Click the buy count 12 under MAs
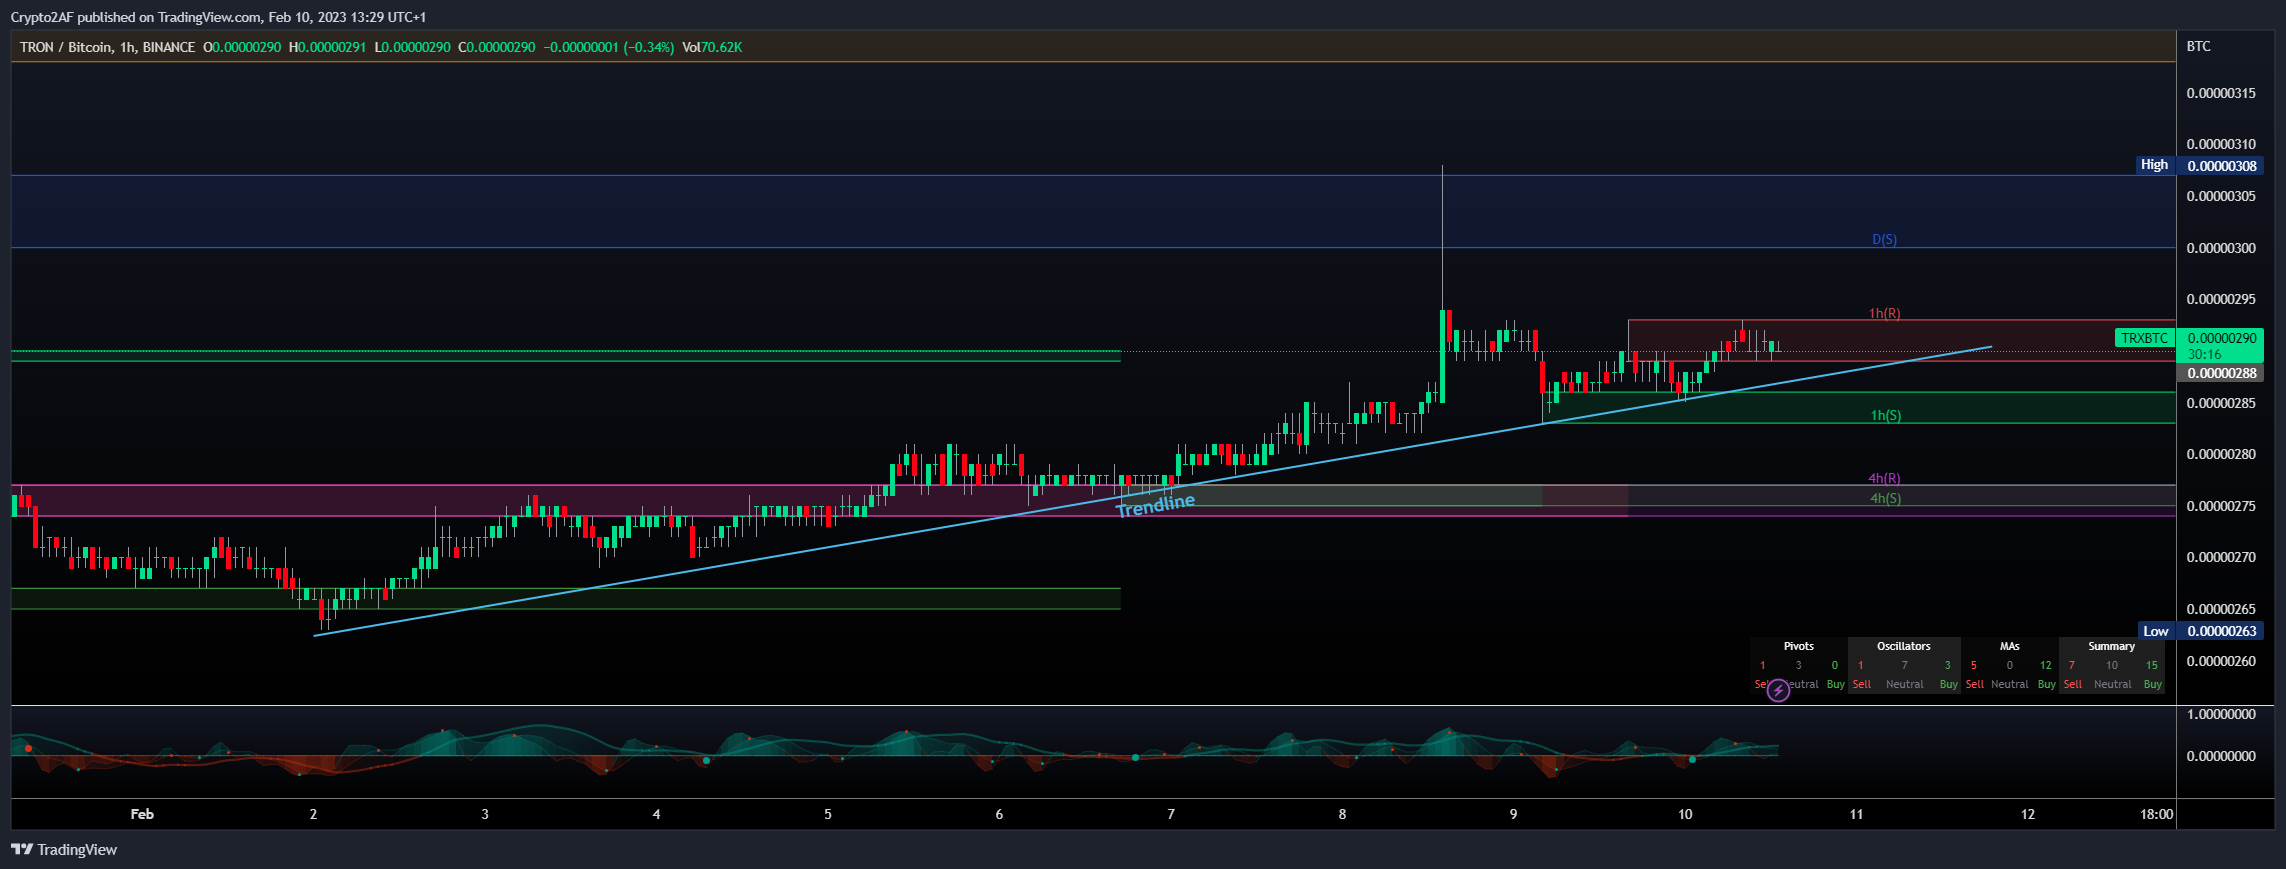 click(2045, 665)
